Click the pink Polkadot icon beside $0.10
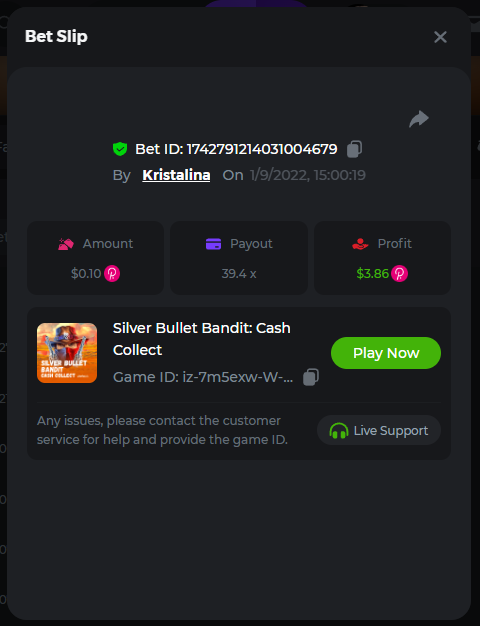 click(112, 273)
